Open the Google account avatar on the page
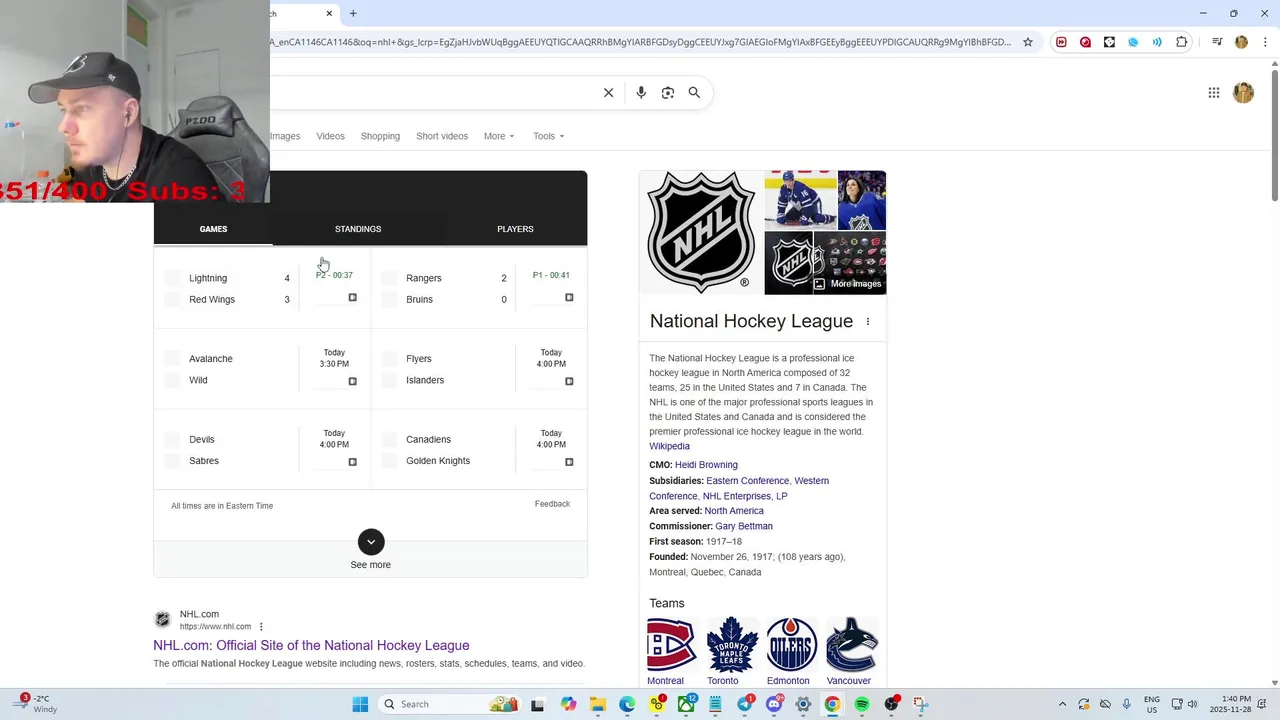 (x=1244, y=93)
